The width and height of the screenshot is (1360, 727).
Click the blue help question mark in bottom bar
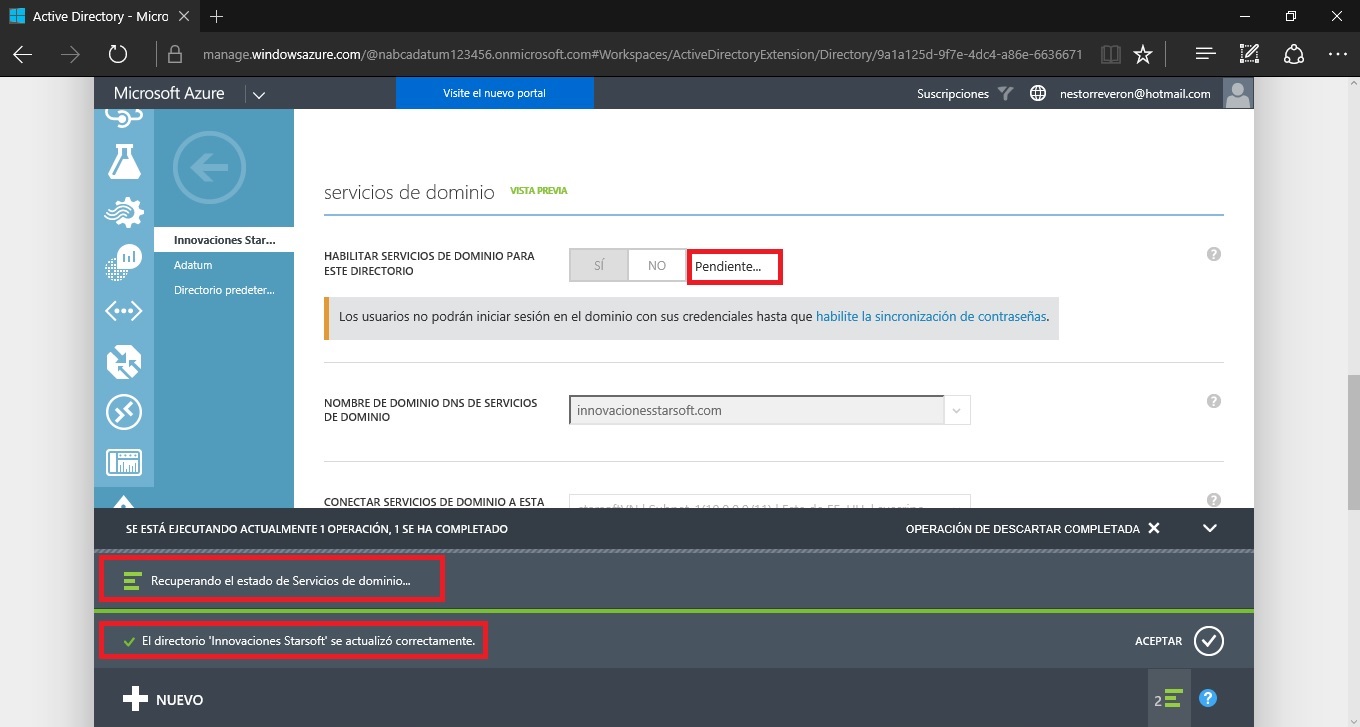tap(1207, 699)
